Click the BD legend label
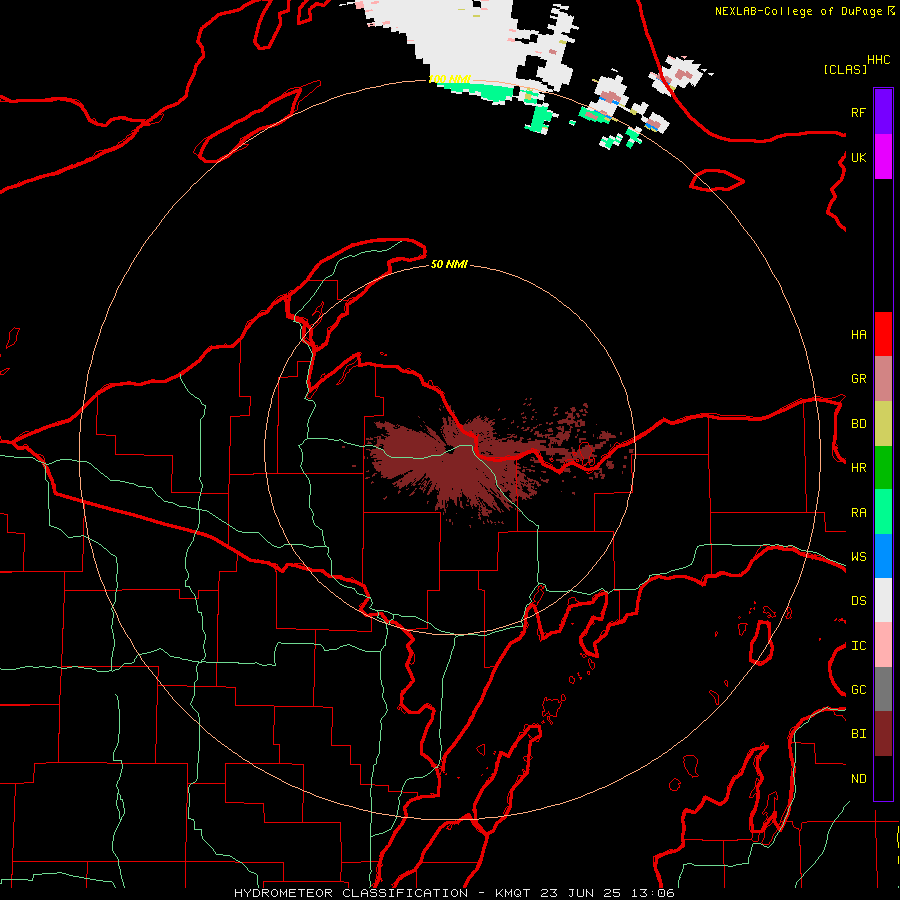 point(858,424)
